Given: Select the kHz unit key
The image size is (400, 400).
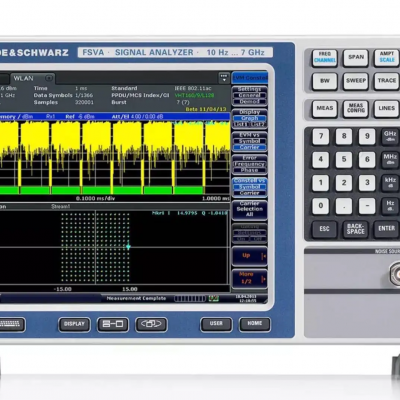Looking at the screenshot, I should point(390,183).
